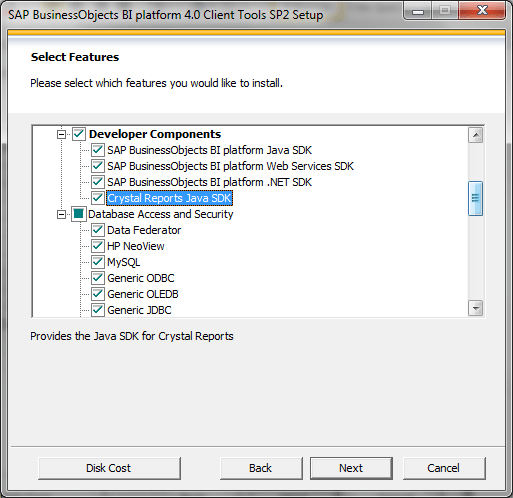
Task: Cancel the setup wizard
Action: coord(444,468)
